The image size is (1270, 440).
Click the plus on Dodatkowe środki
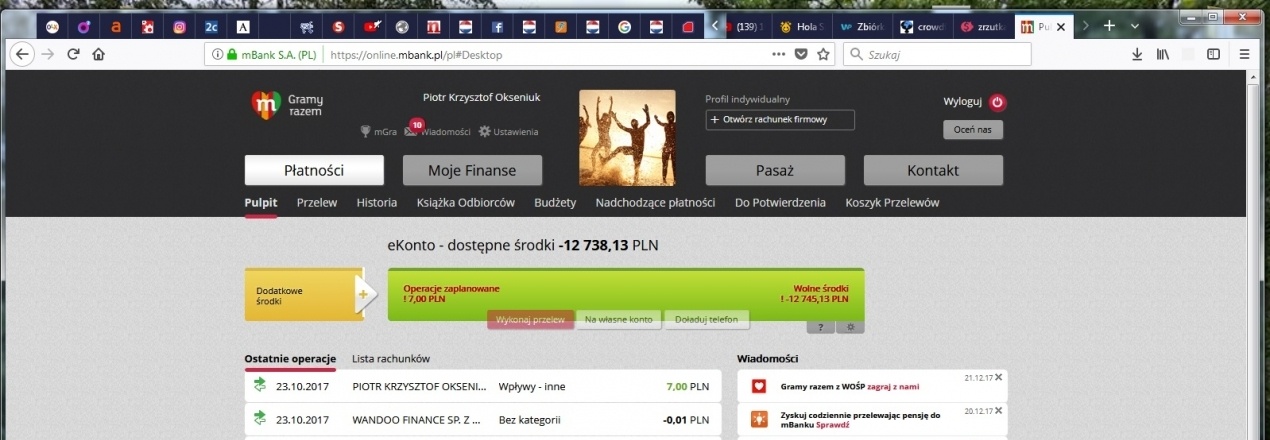click(362, 294)
